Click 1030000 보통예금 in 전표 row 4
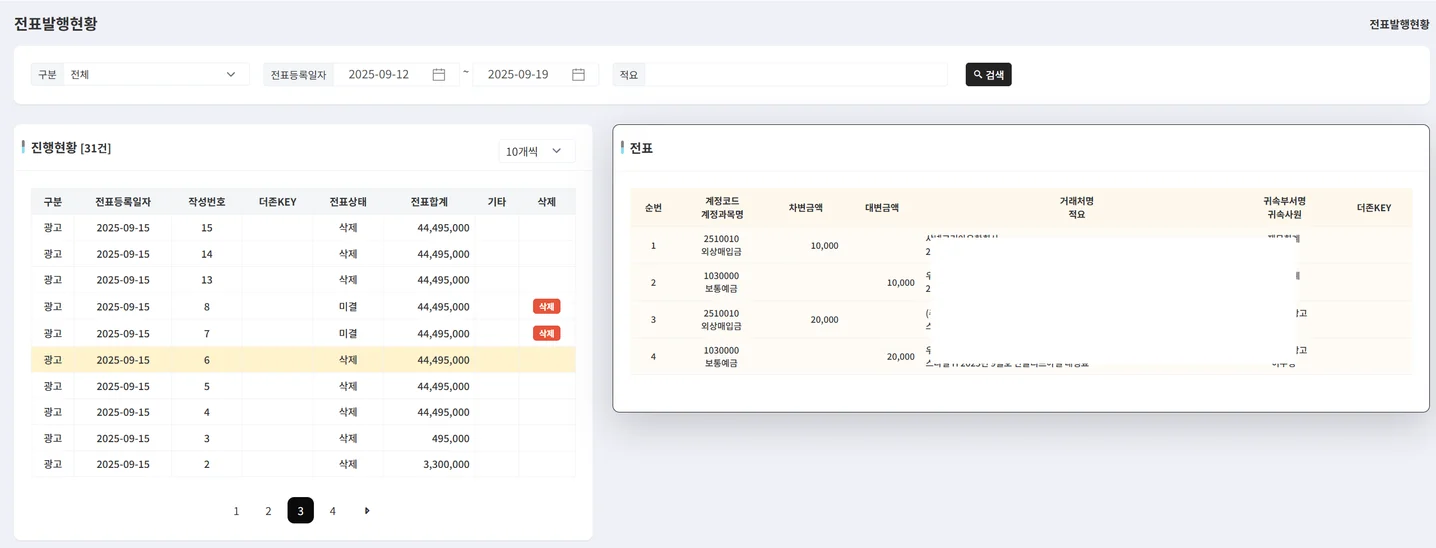Image resolution: width=1436 pixels, height=548 pixels. [721, 356]
